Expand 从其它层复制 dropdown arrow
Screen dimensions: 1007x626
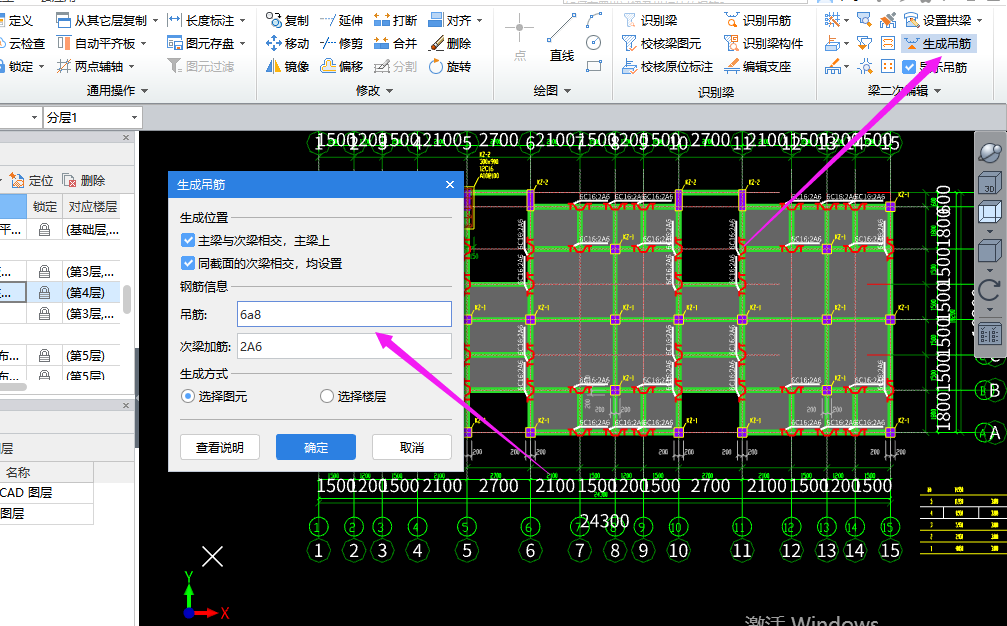(155, 21)
